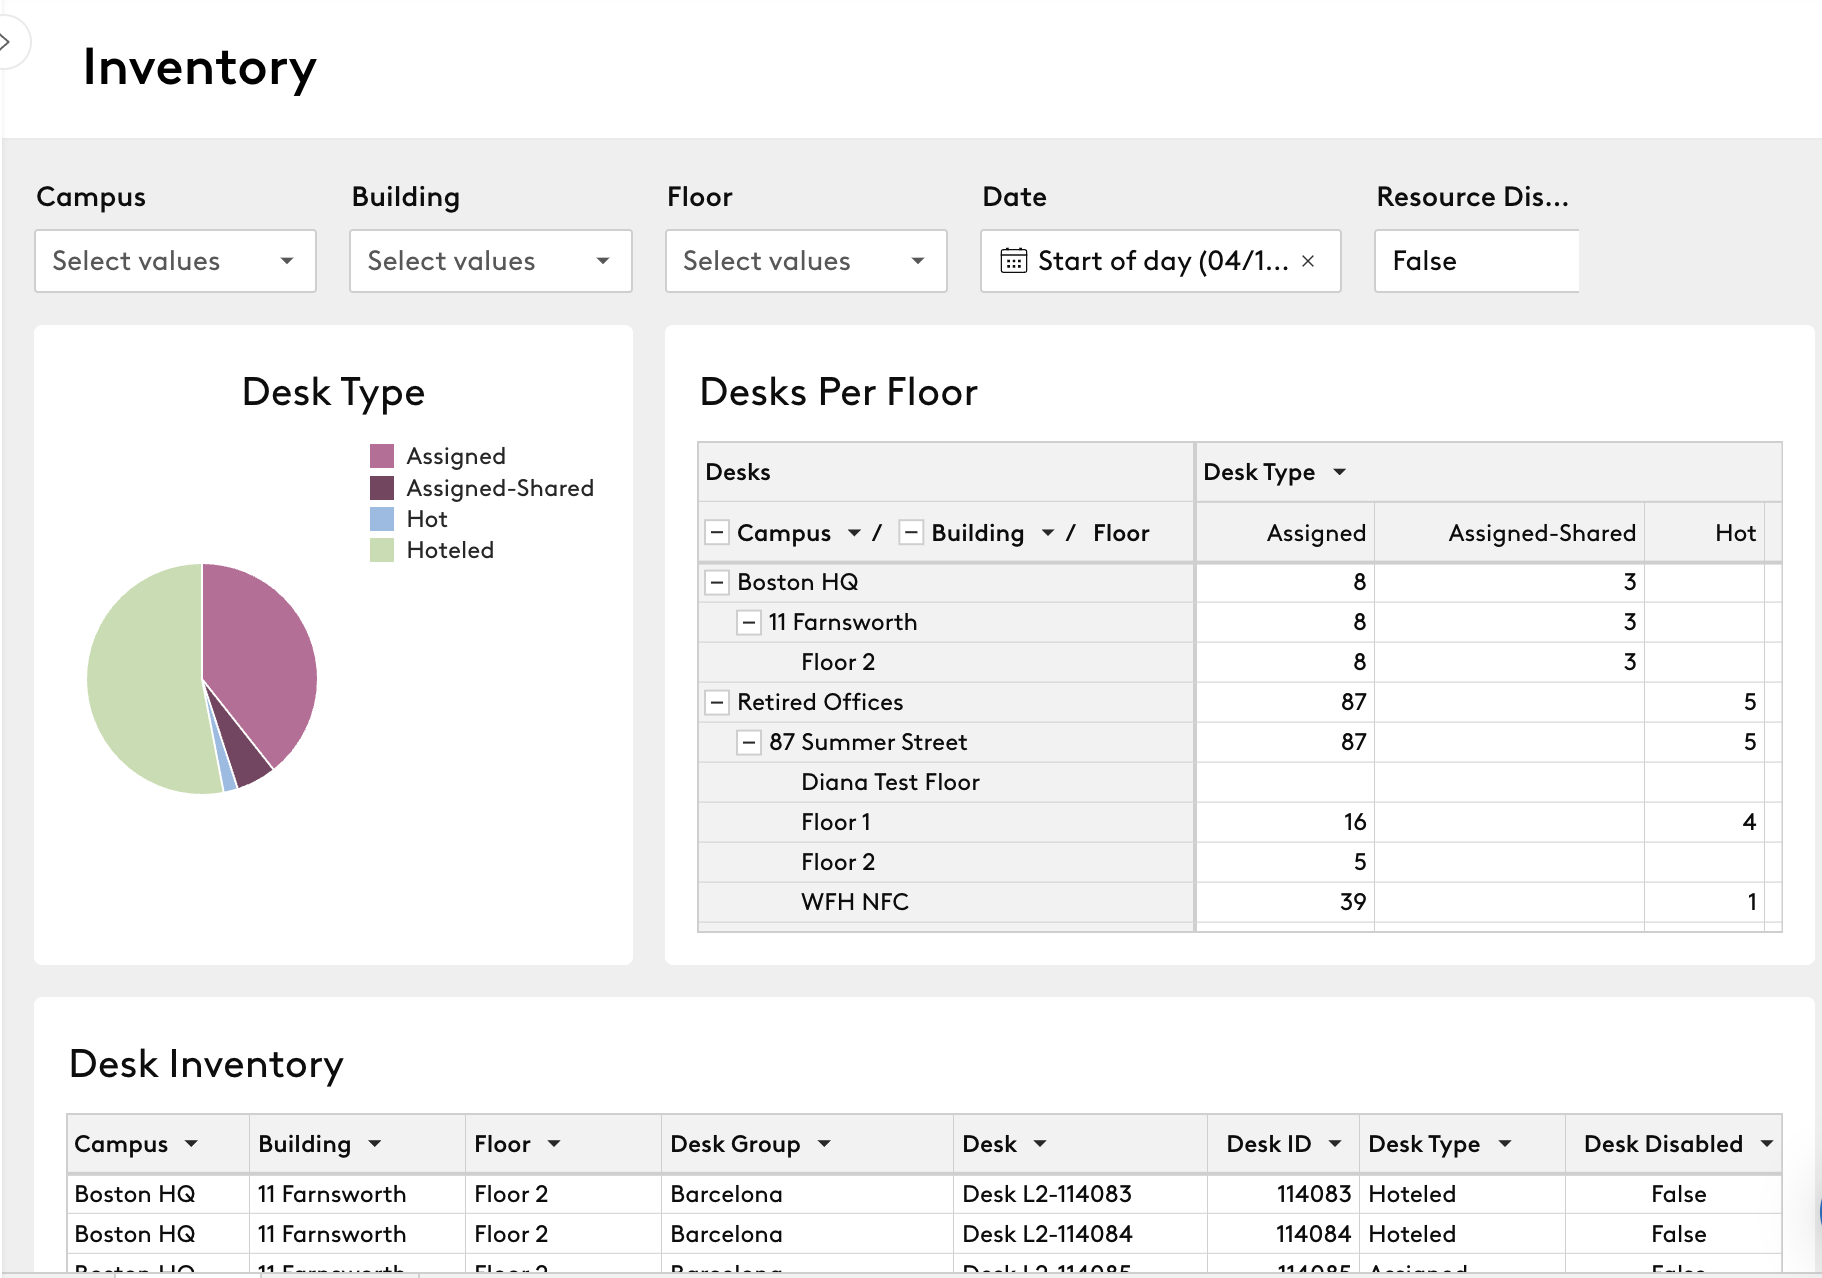
Task: Click the calendar icon in Date filter
Action: [x=1013, y=261]
